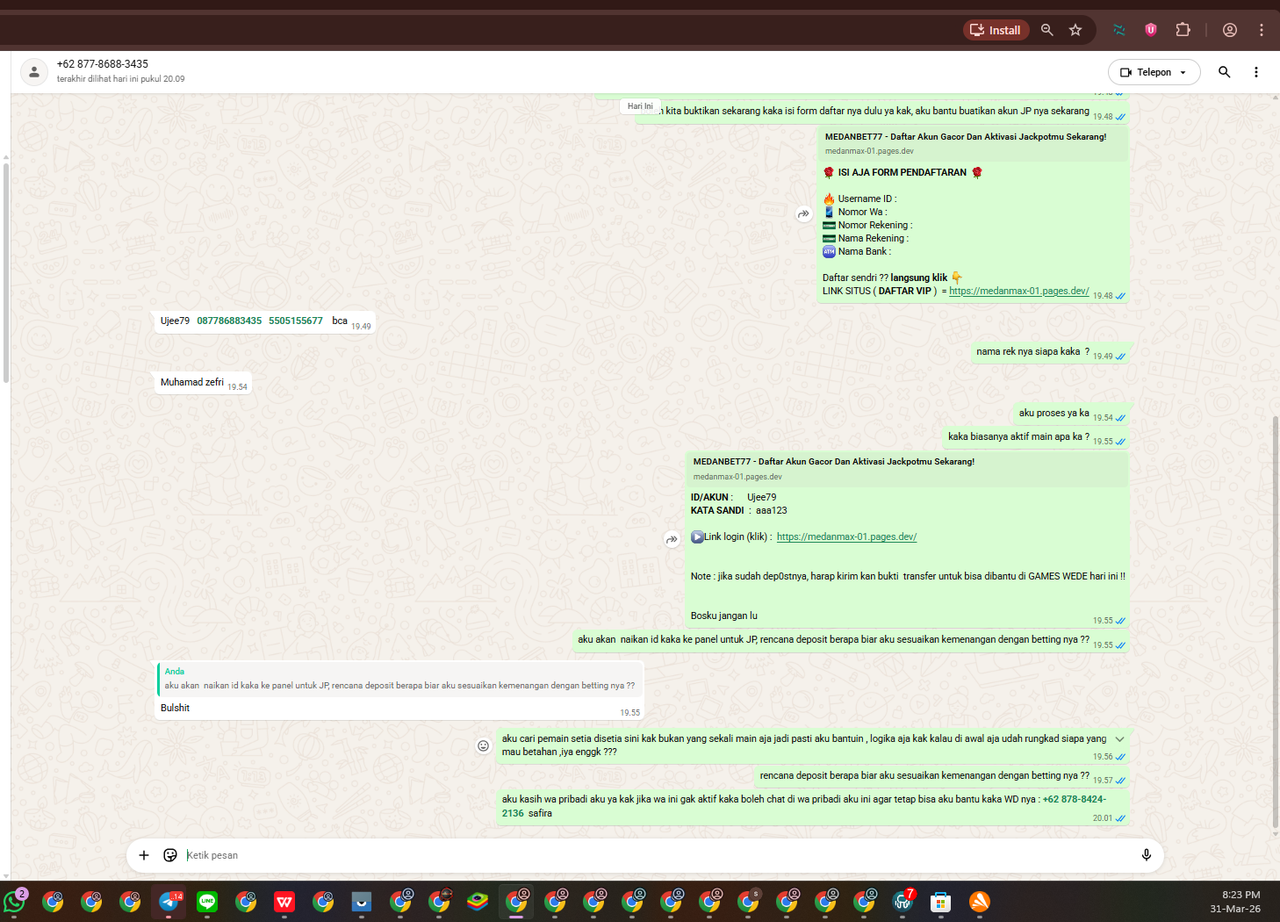Open contact info for +62 877-8688-3435
This screenshot has height=922, width=1280.
click(102, 64)
